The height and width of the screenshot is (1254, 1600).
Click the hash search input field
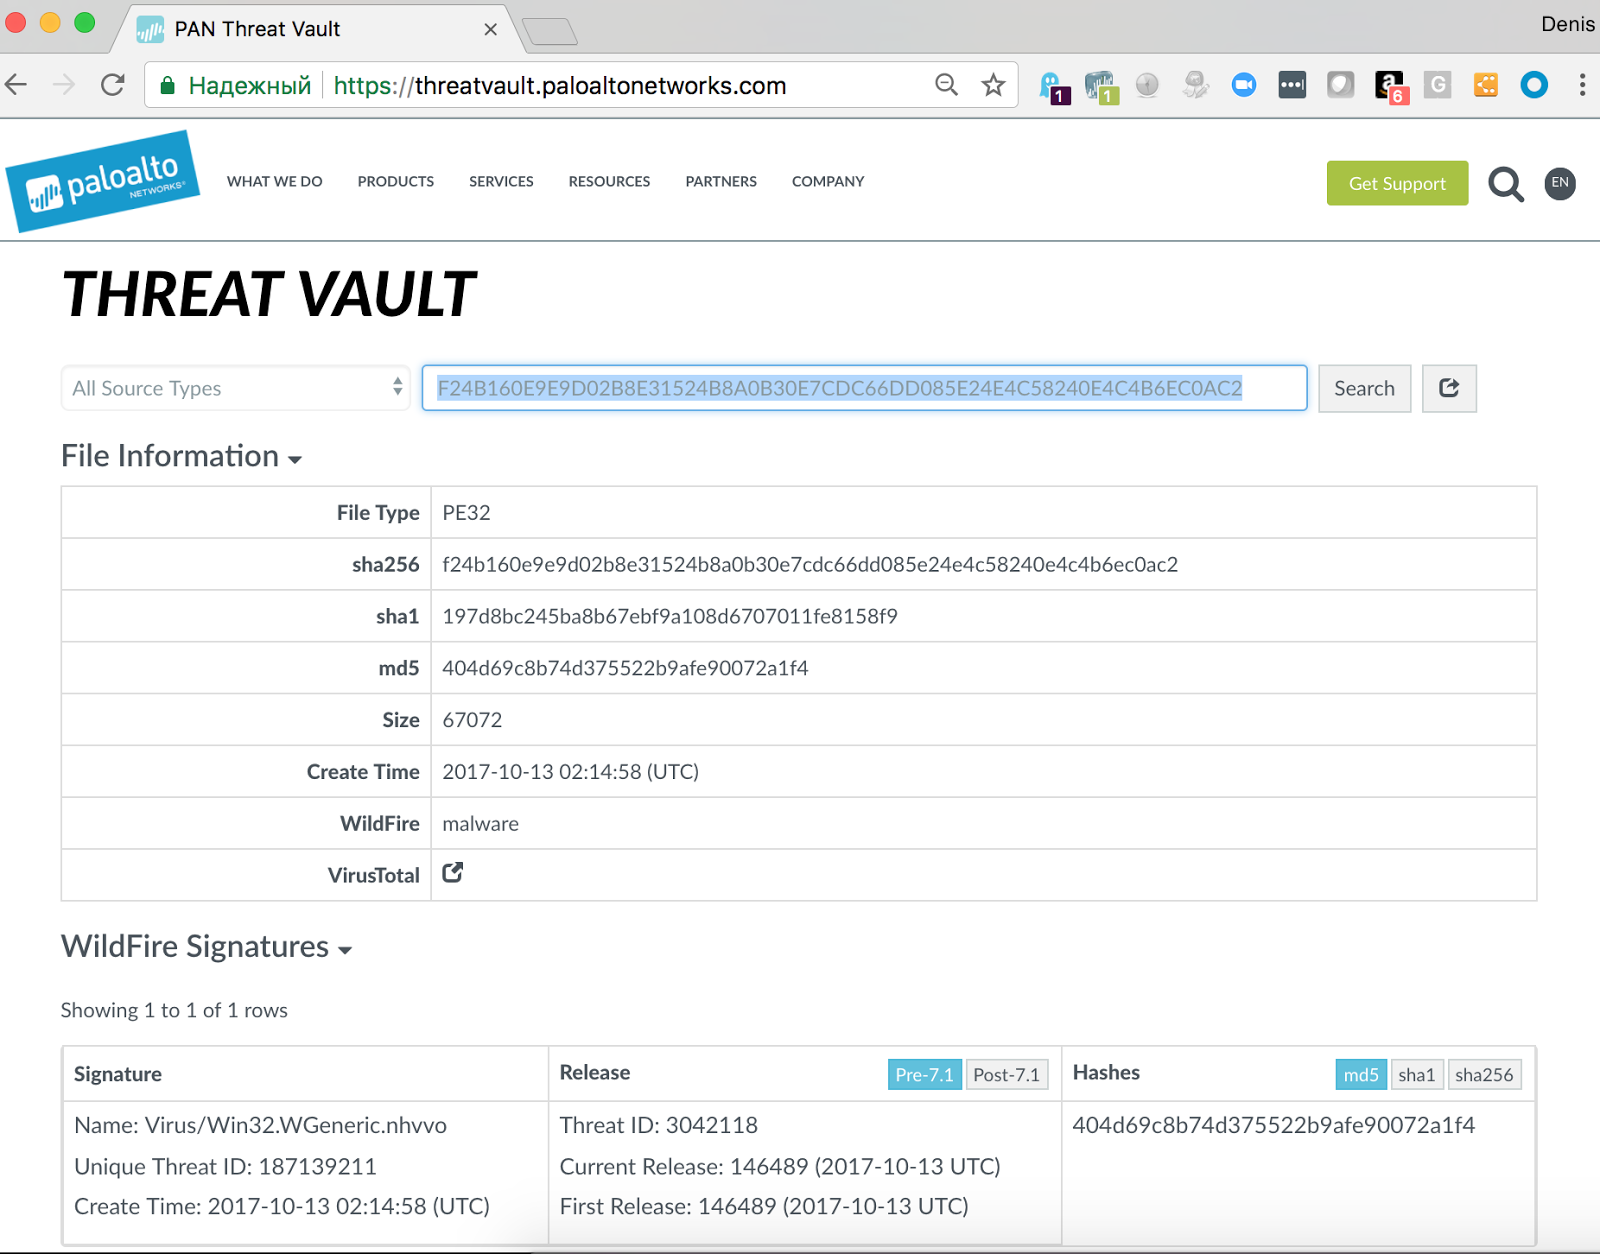[864, 388]
